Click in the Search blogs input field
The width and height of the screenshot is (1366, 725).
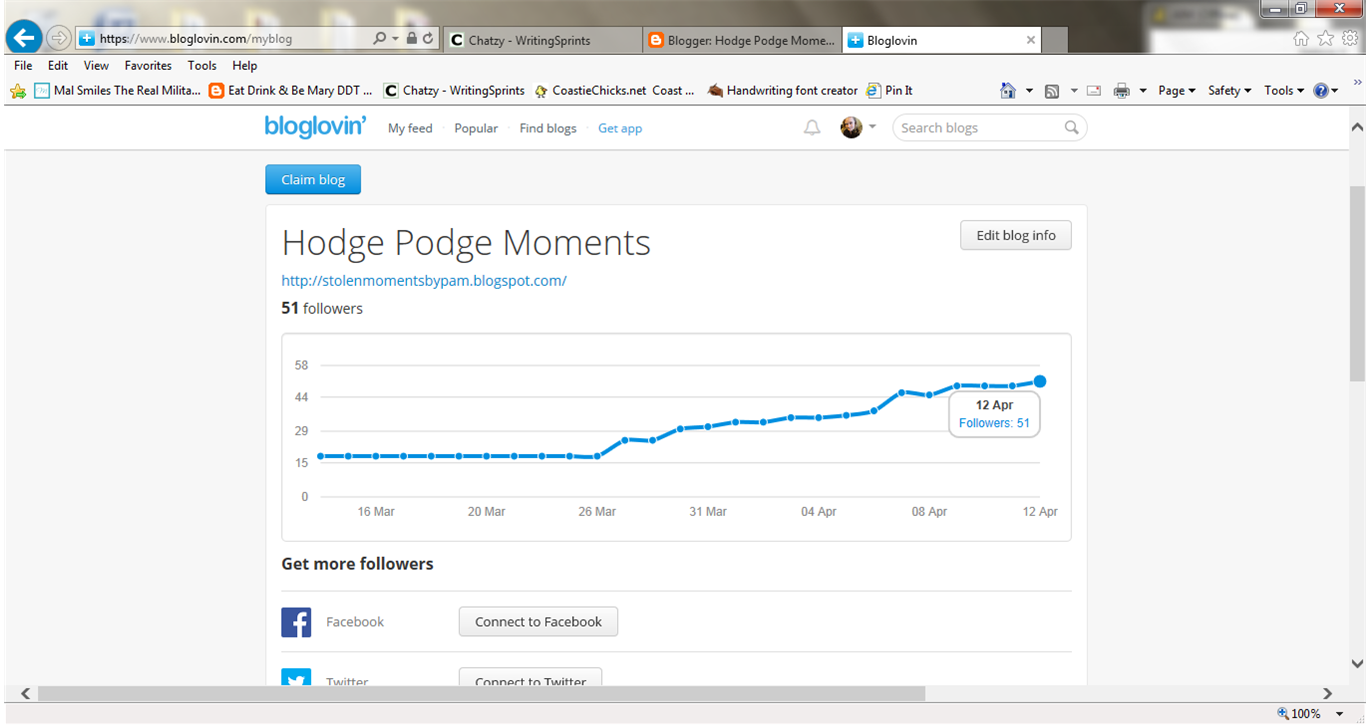(980, 128)
